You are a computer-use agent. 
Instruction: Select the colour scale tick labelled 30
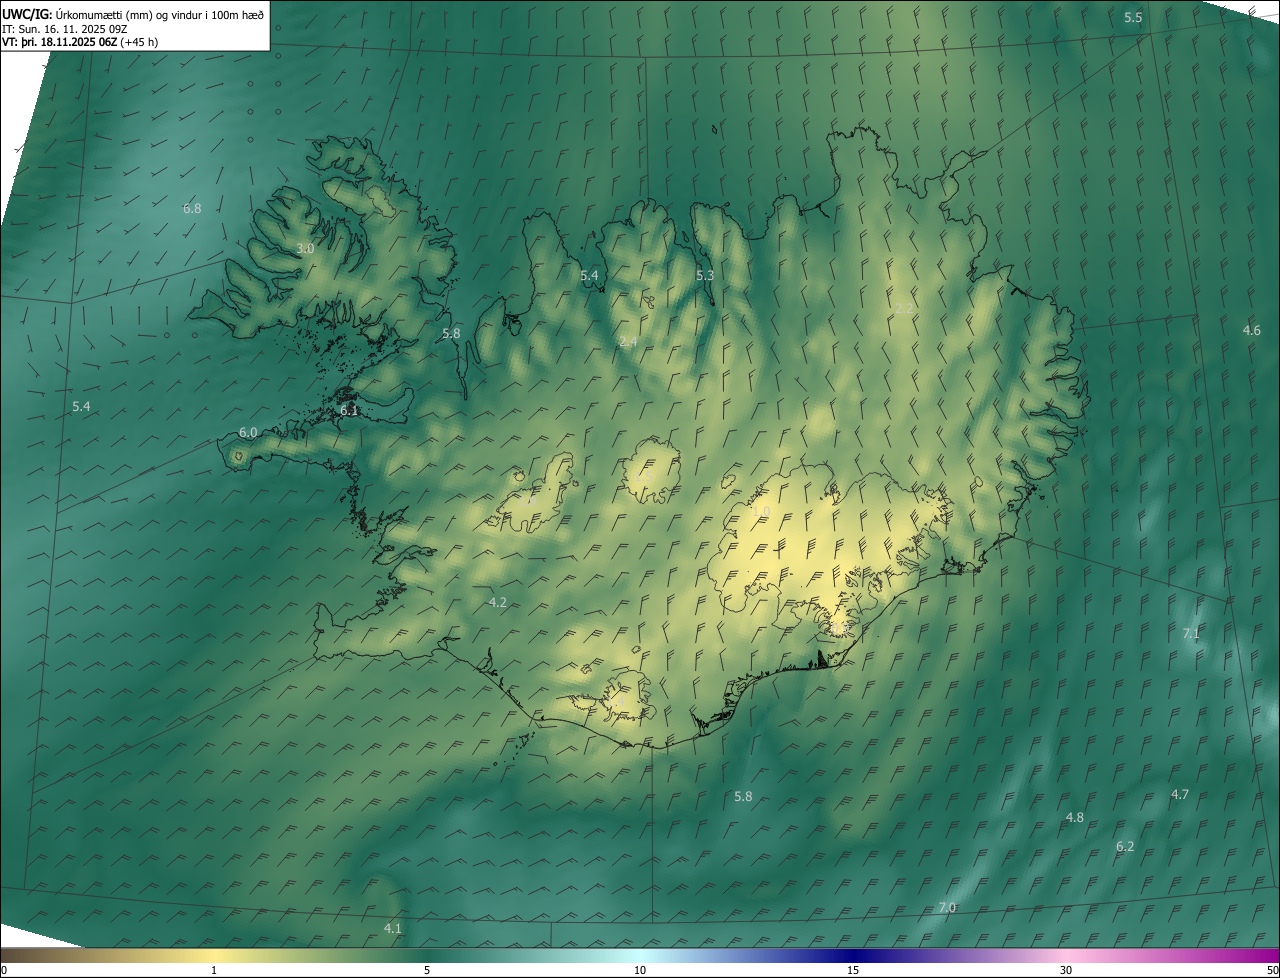(x=1066, y=970)
